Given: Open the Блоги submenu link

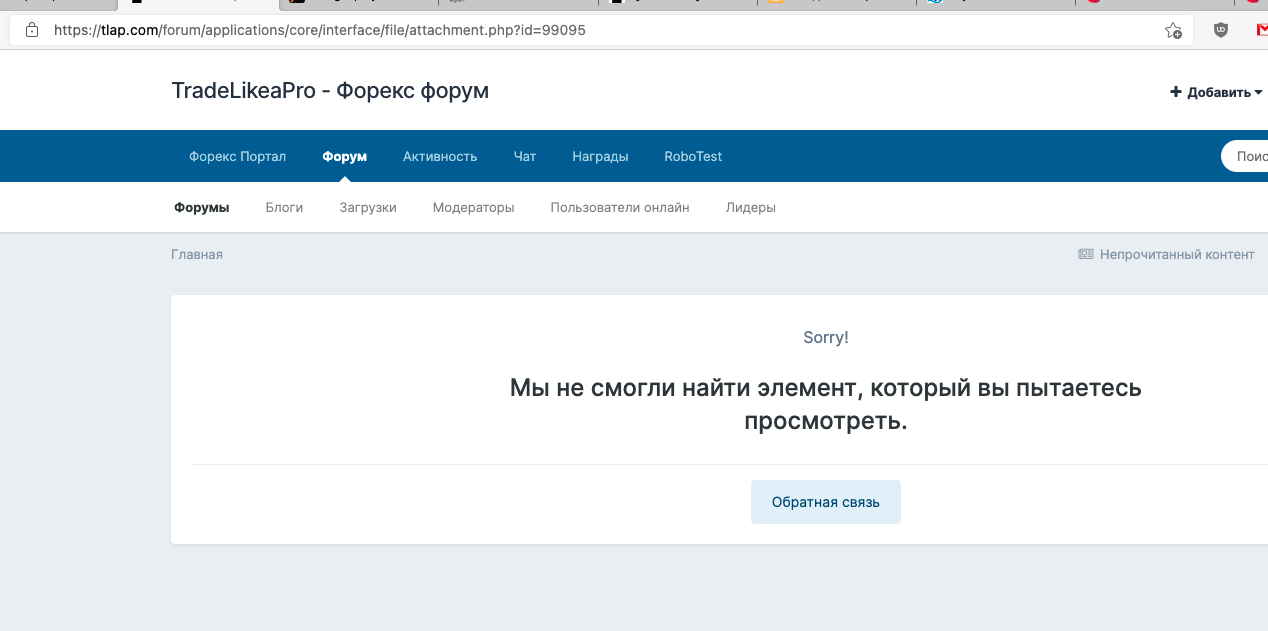Looking at the screenshot, I should 284,207.
